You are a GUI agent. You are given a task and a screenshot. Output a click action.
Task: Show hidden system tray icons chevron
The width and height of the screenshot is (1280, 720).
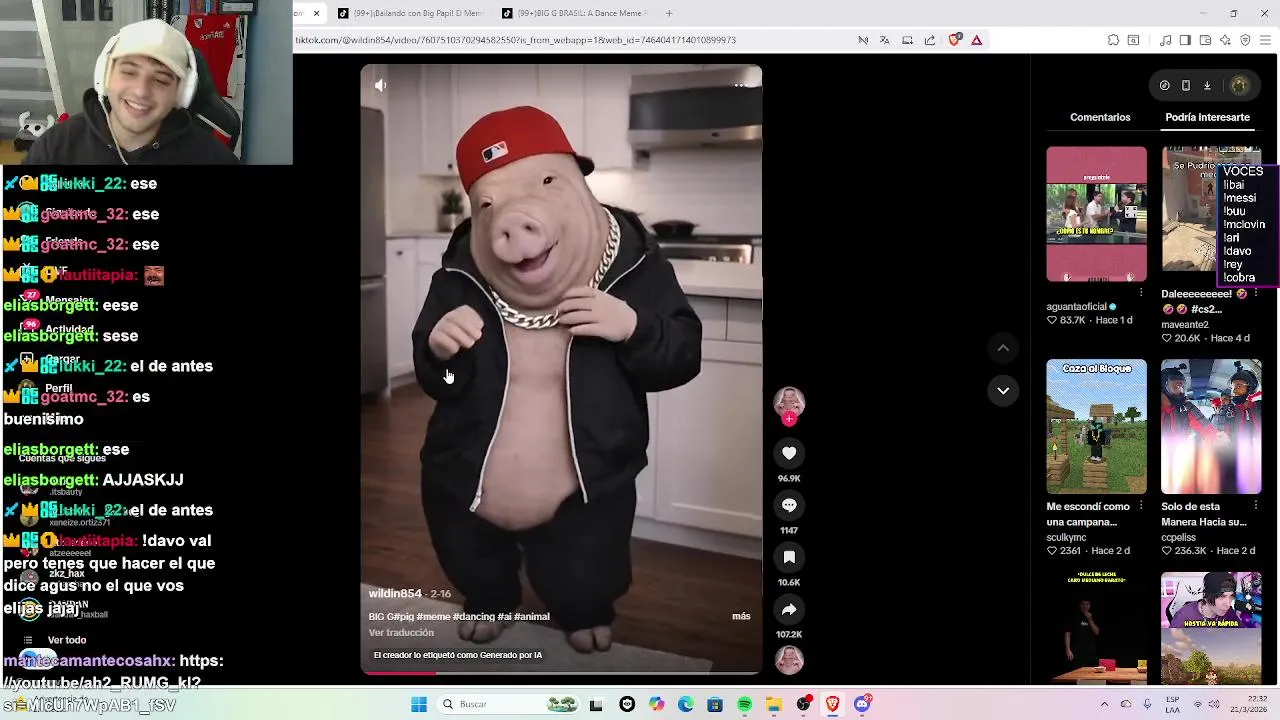pyautogui.click(x=1104, y=704)
